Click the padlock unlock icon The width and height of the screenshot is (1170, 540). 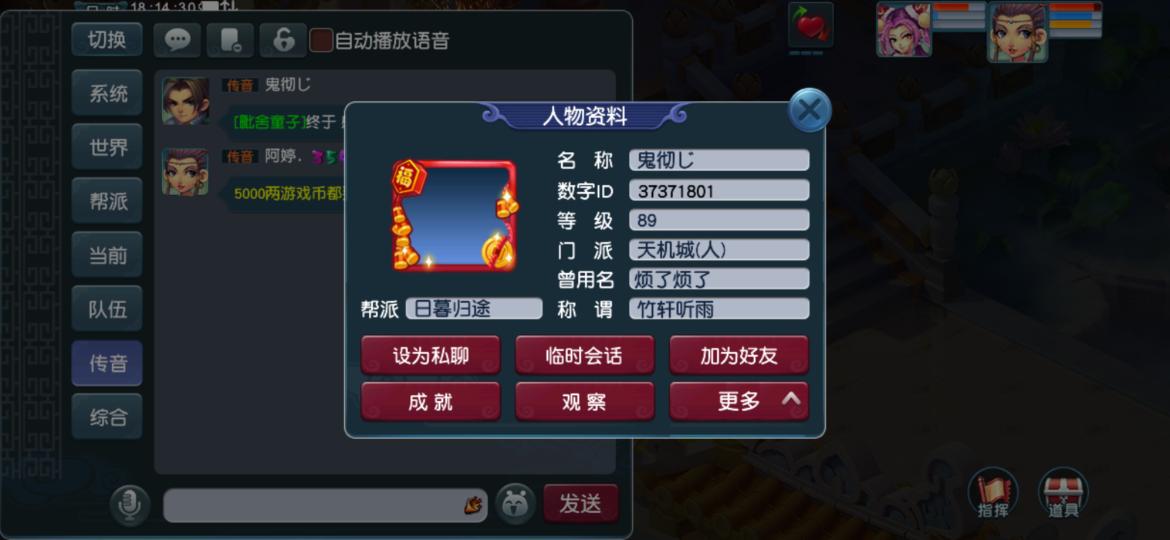point(283,40)
